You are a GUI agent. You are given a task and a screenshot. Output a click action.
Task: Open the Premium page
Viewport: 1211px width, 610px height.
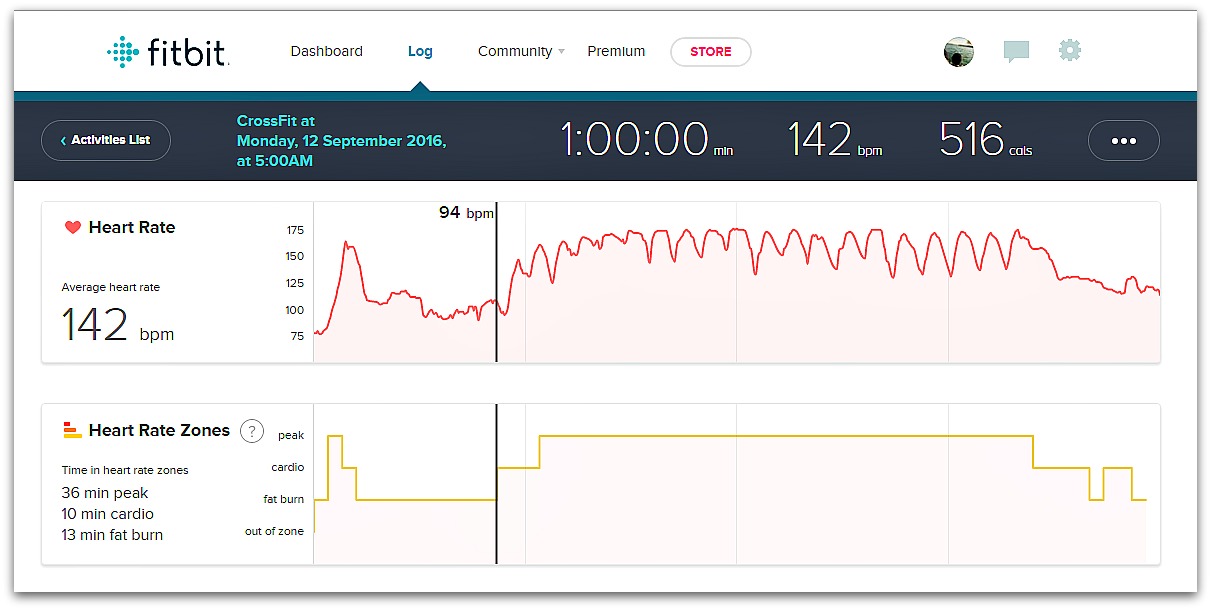click(616, 52)
